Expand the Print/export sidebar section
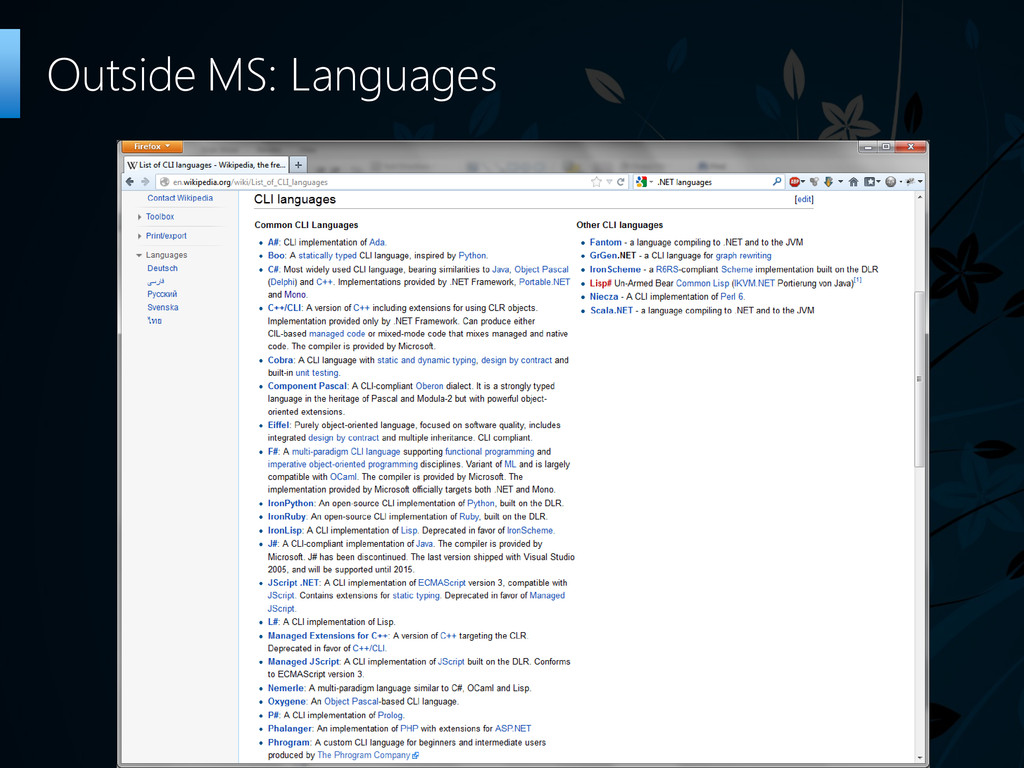The width and height of the screenshot is (1024, 768). tap(166, 236)
